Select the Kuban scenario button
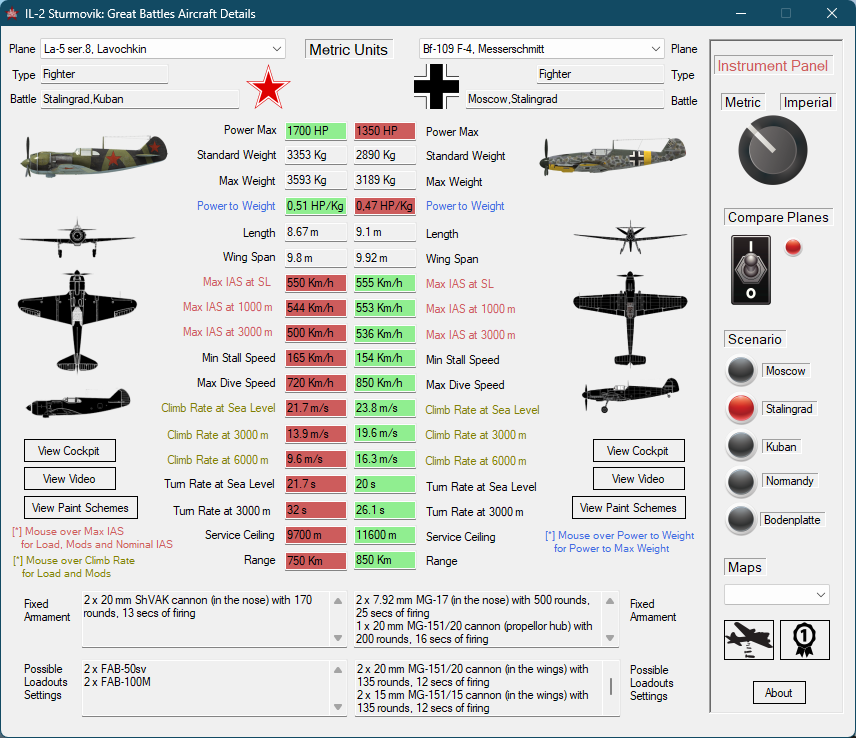Image resolution: width=856 pixels, height=738 pixels. (741, 446)
